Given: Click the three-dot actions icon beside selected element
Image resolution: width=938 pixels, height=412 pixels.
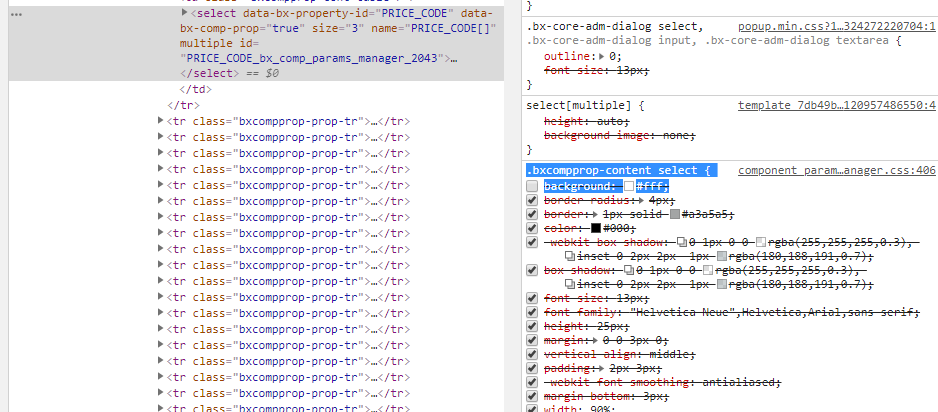Looking at the screenshot, I should (17, 14).
